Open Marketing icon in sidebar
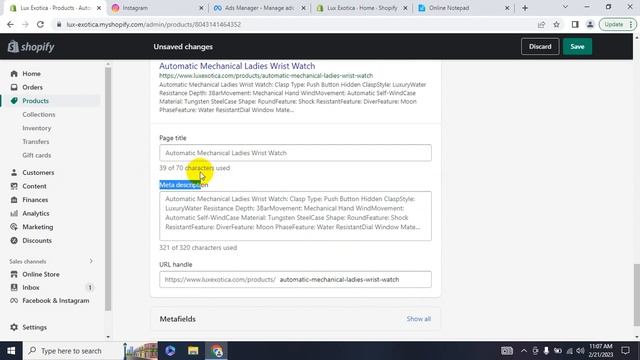 [x=14, y=227]
